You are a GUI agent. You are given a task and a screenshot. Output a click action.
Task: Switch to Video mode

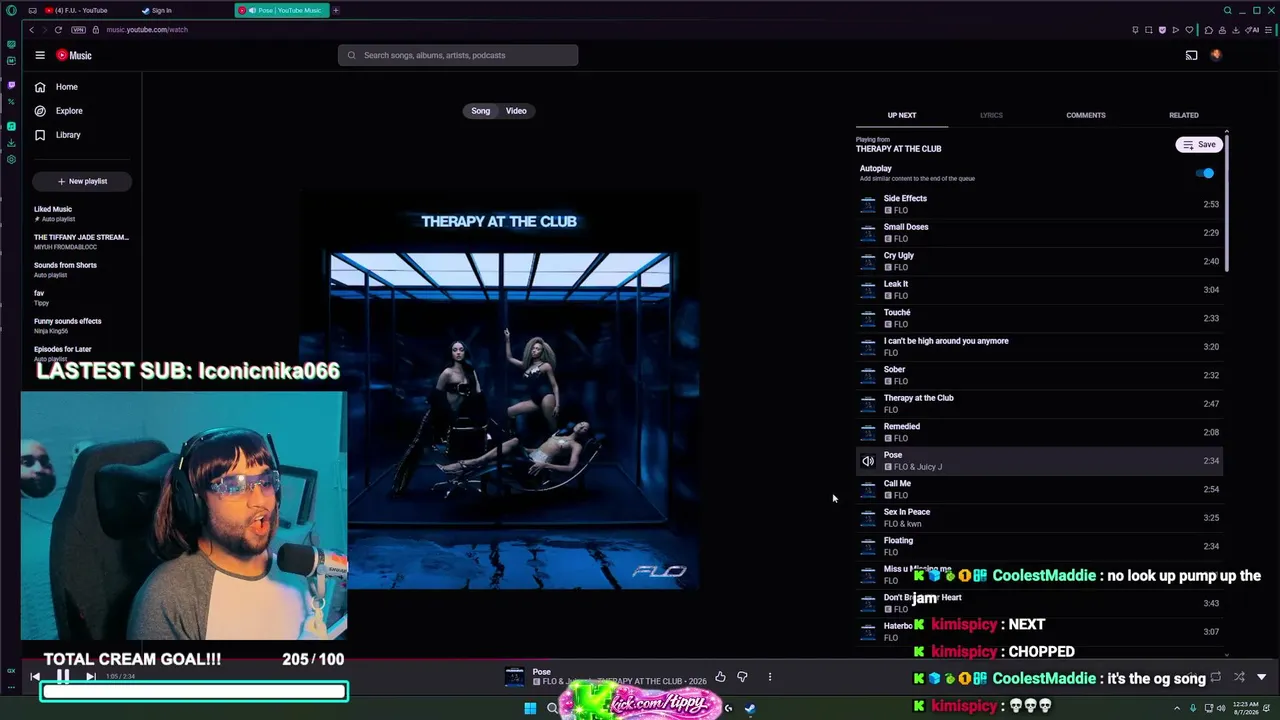516,111
